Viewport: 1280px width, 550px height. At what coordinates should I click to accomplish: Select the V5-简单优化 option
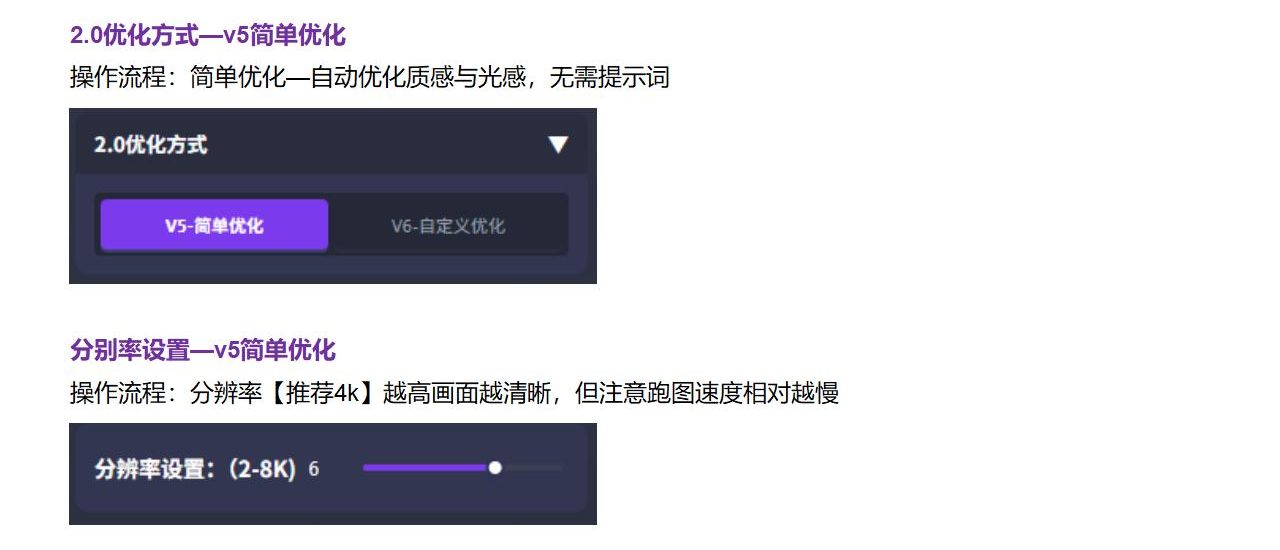pyautogui.click(x=214, y=225)
